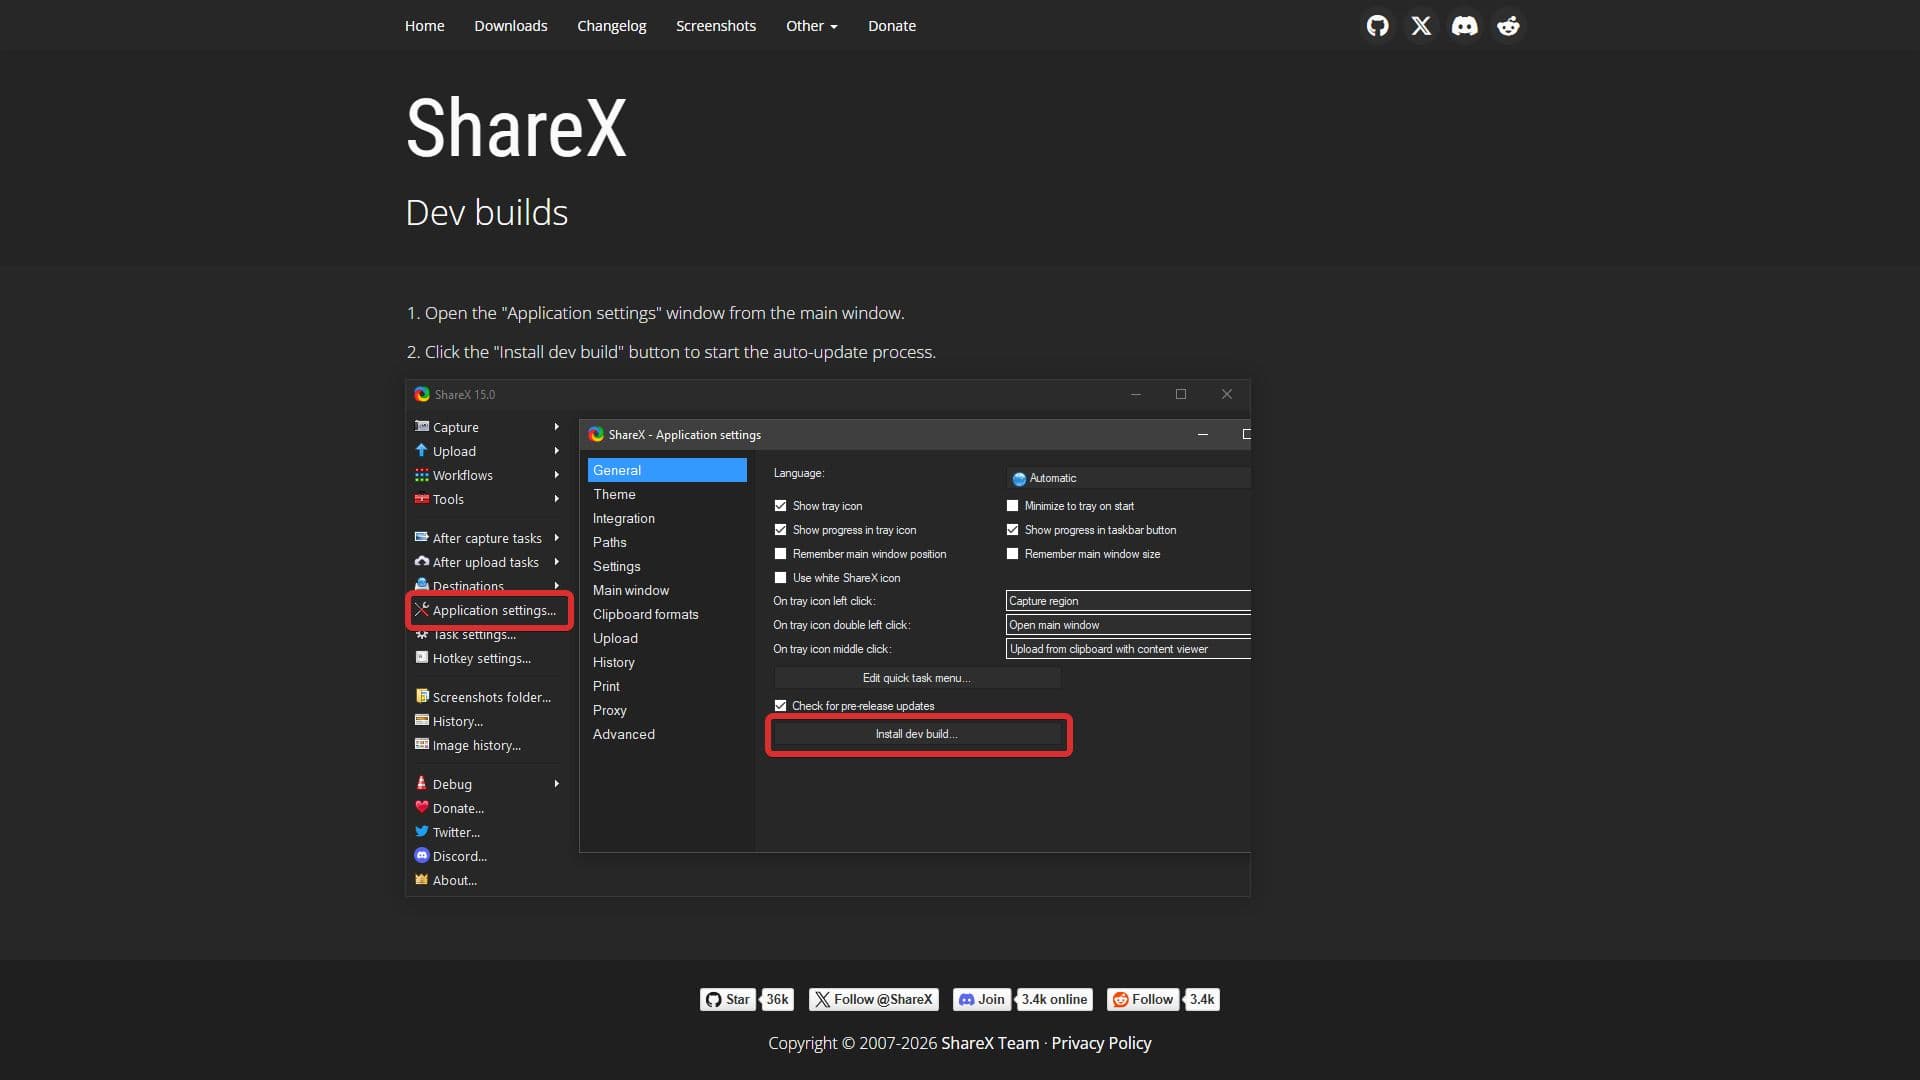Go to Home in the top navigation
The width and height of the screenshot is (1920, 1080).
[x=424, y=26]
